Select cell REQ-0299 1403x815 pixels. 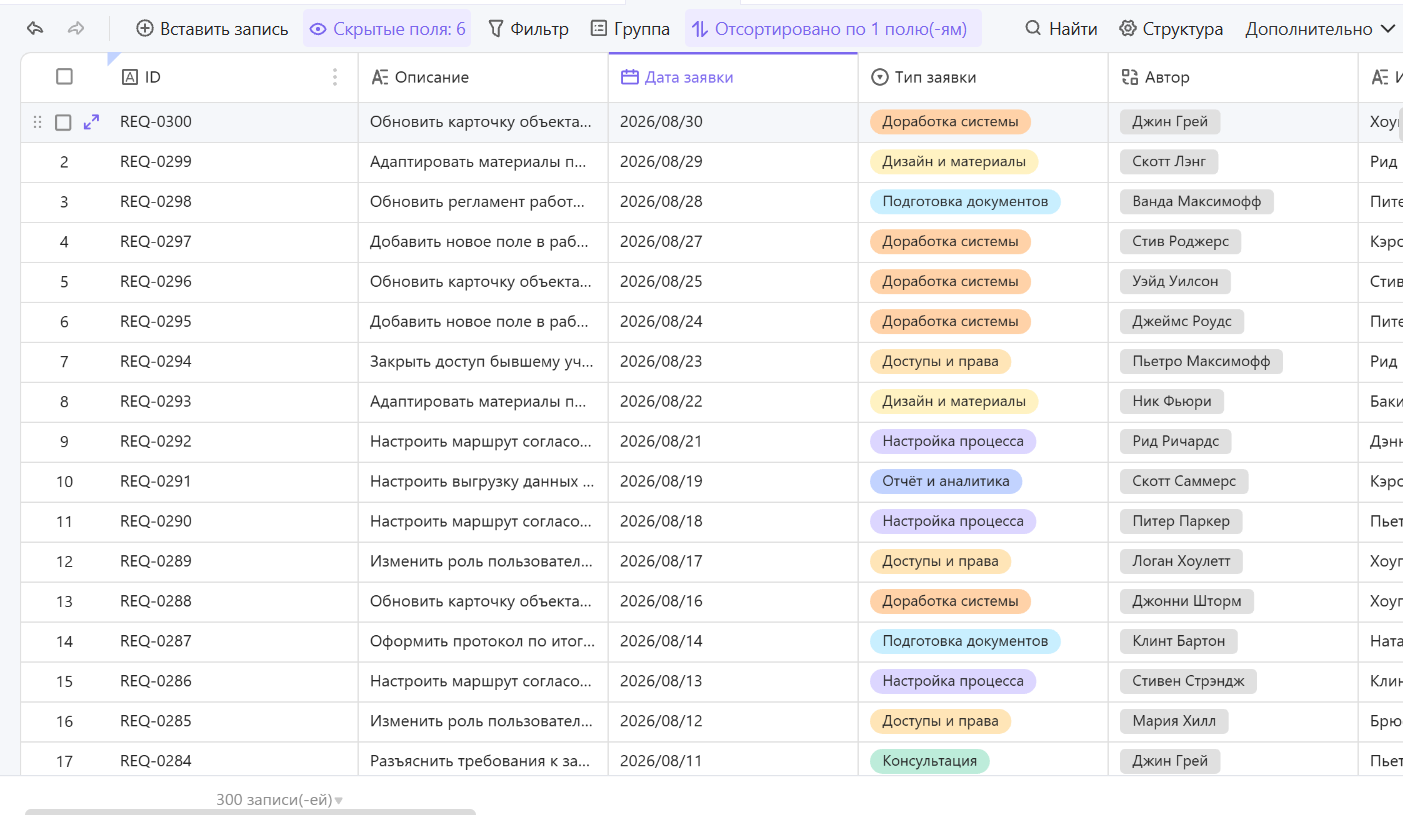233,162
